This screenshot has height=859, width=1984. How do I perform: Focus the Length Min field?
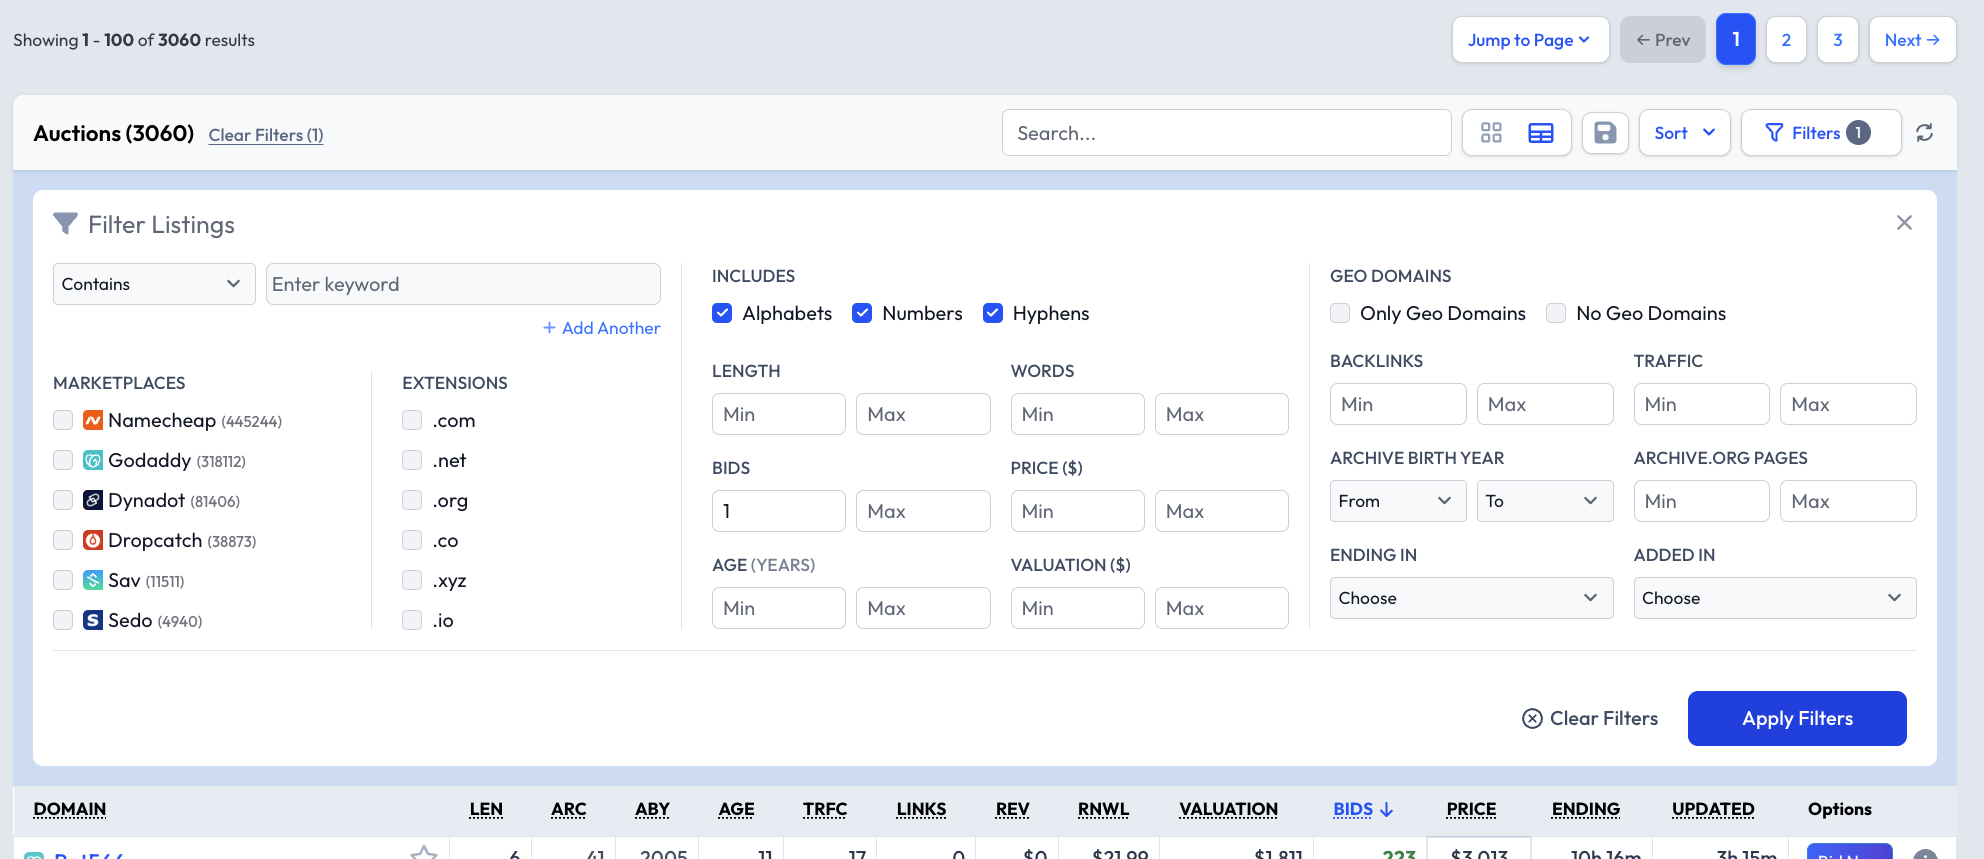click(x=779, y=414)
